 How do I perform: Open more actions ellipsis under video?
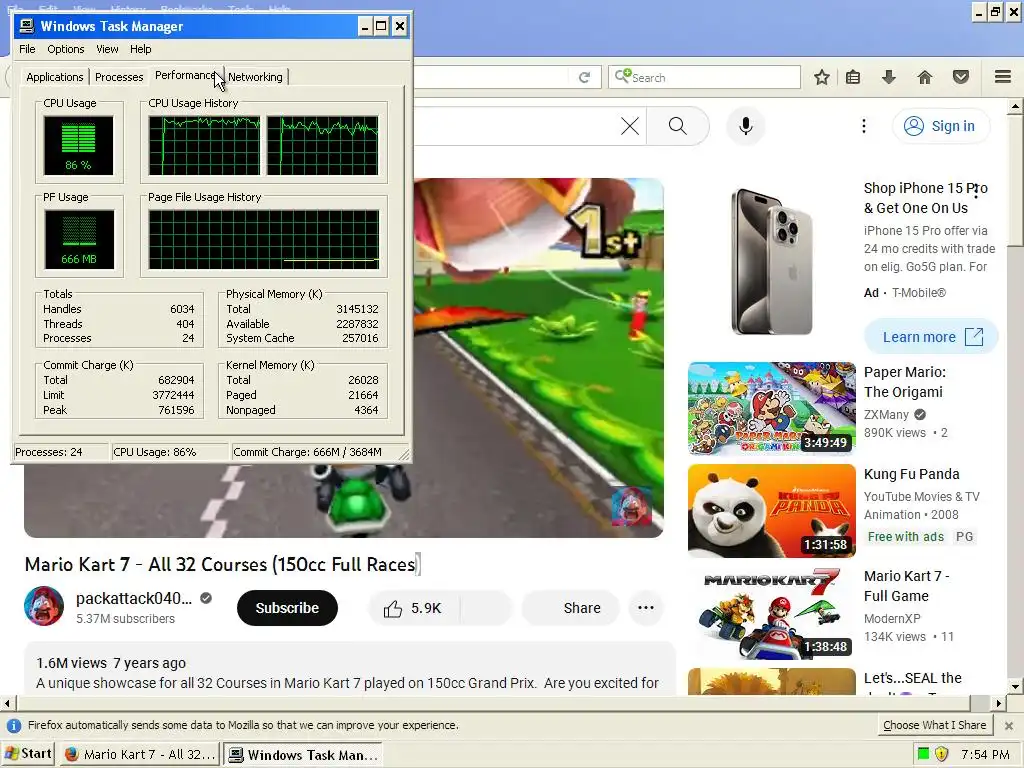[646, 608]
